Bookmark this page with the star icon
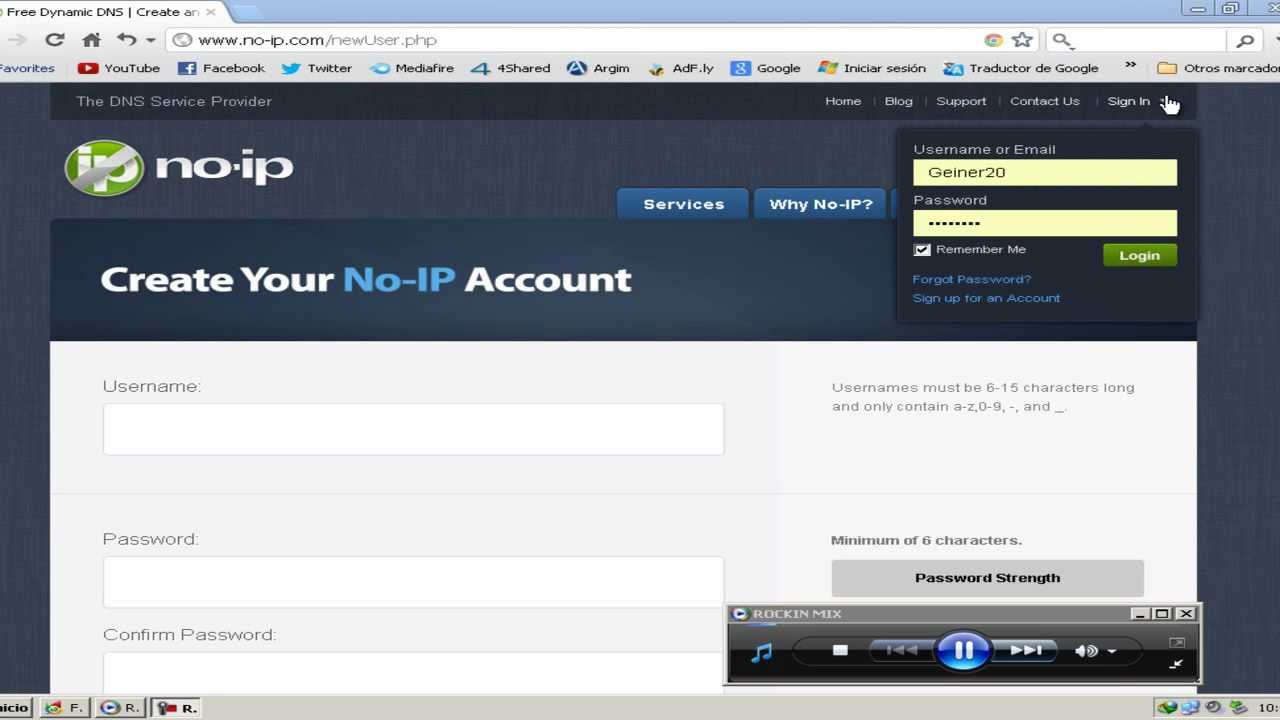This screenshot has height=720, width=1280. pyautogui.click(x=1022, y=40)
